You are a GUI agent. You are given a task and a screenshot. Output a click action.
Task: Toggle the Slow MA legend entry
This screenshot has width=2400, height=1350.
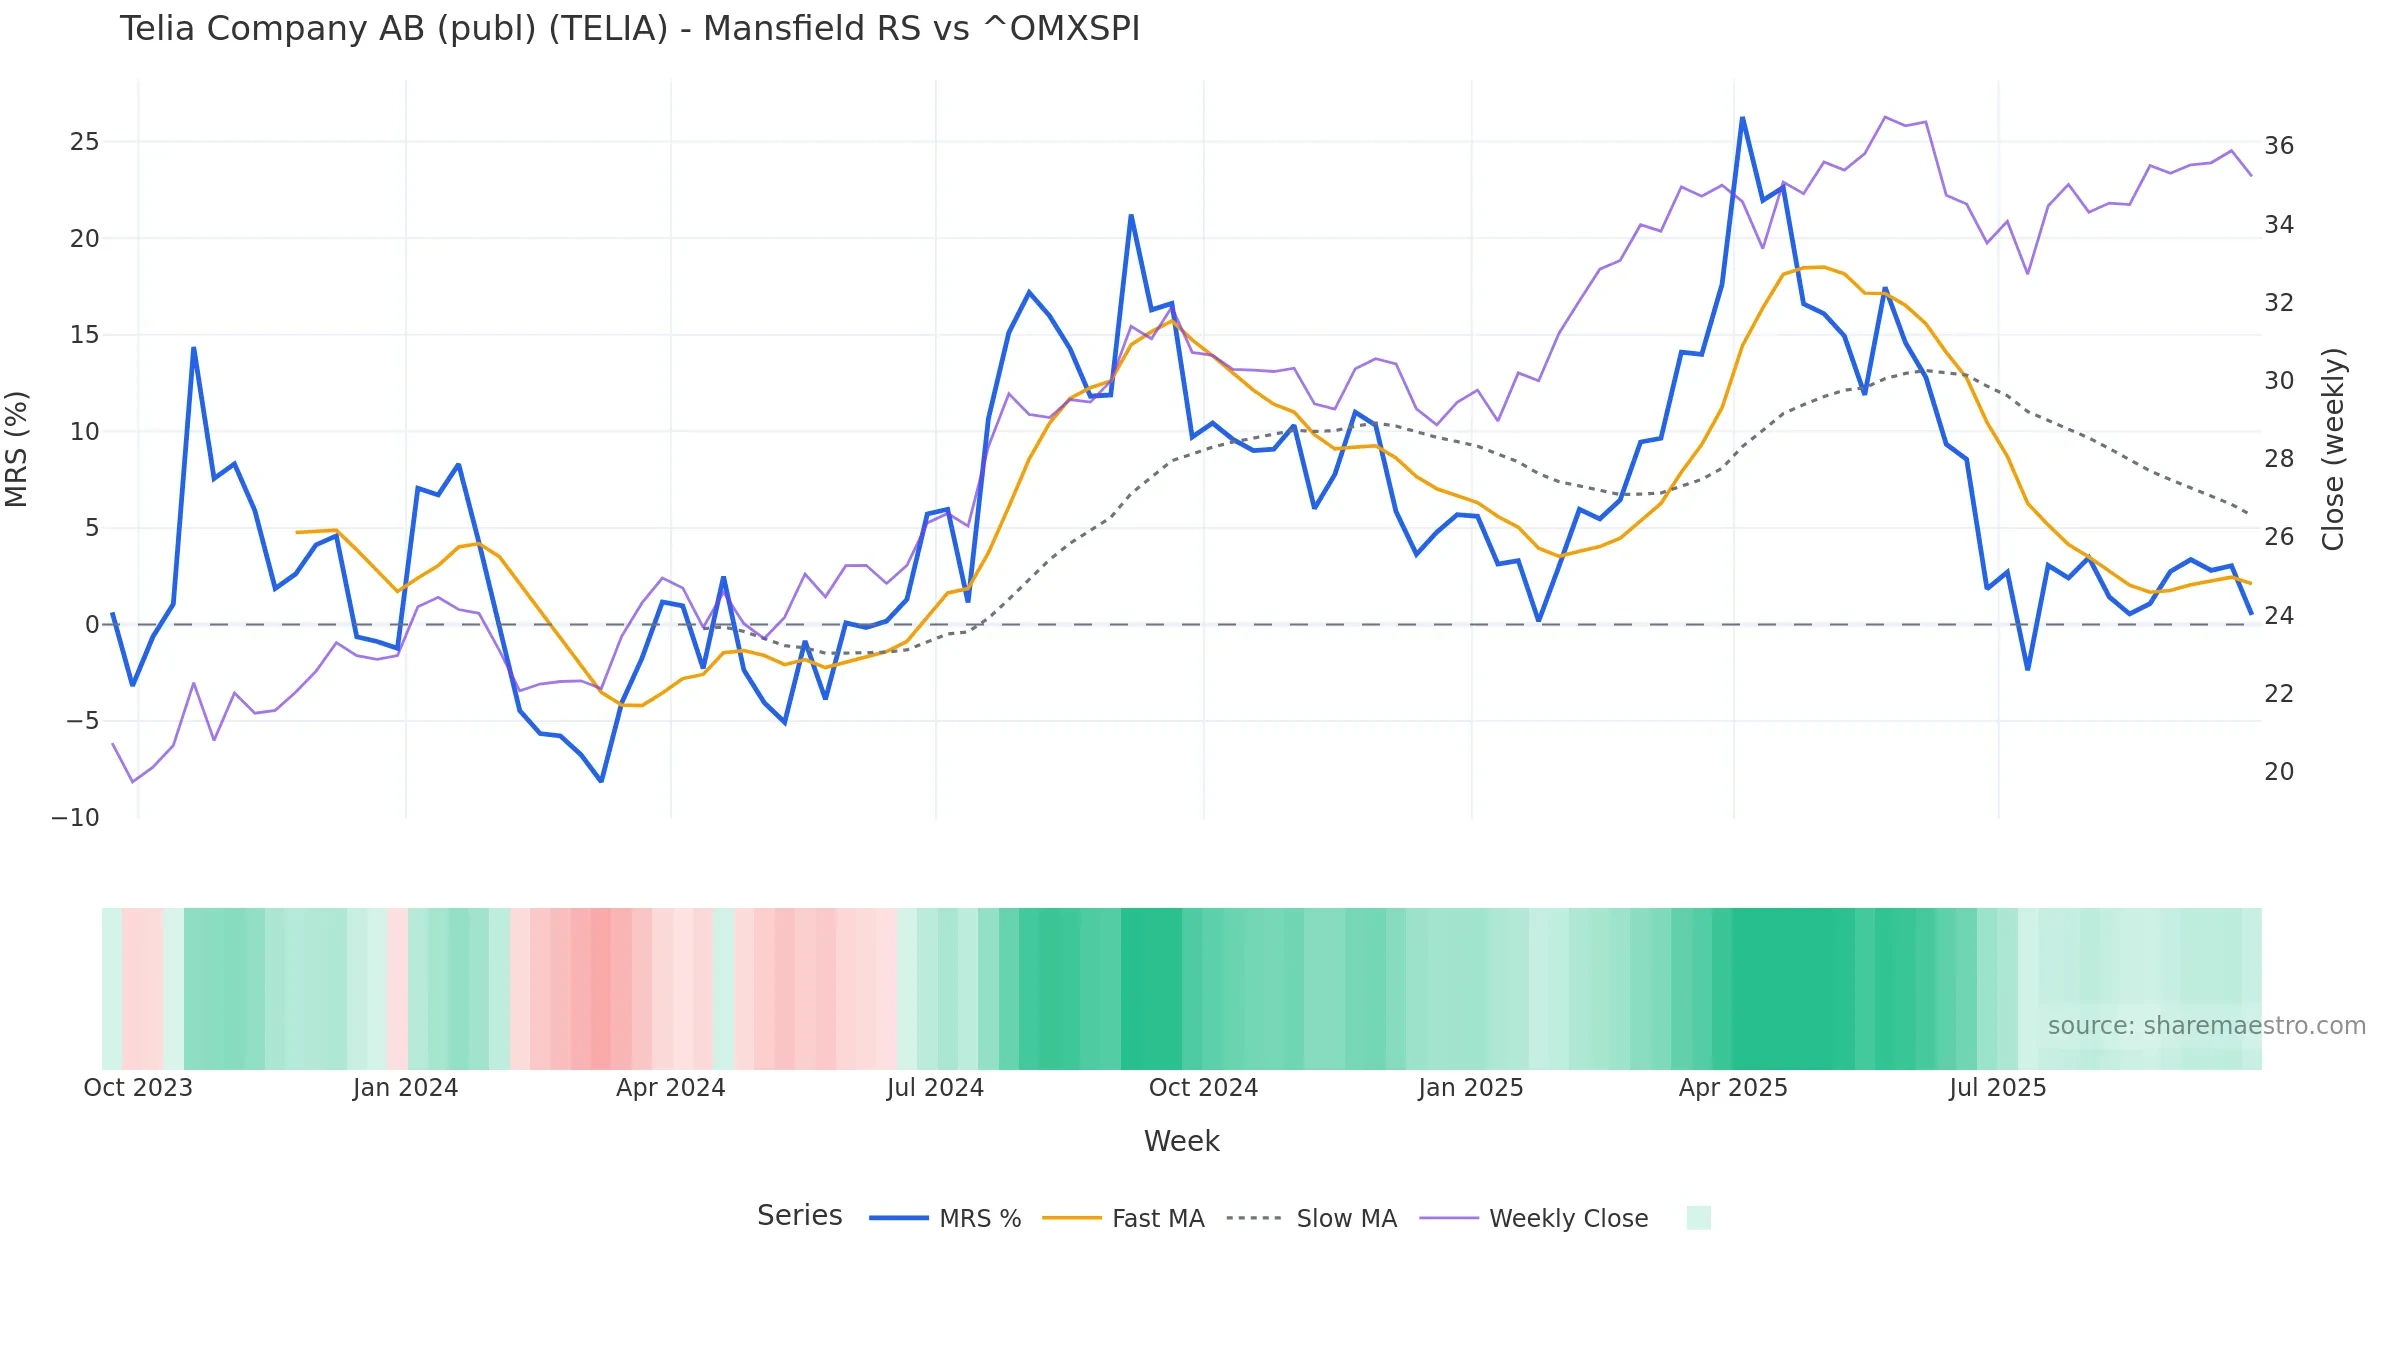click(1311, 1218)
